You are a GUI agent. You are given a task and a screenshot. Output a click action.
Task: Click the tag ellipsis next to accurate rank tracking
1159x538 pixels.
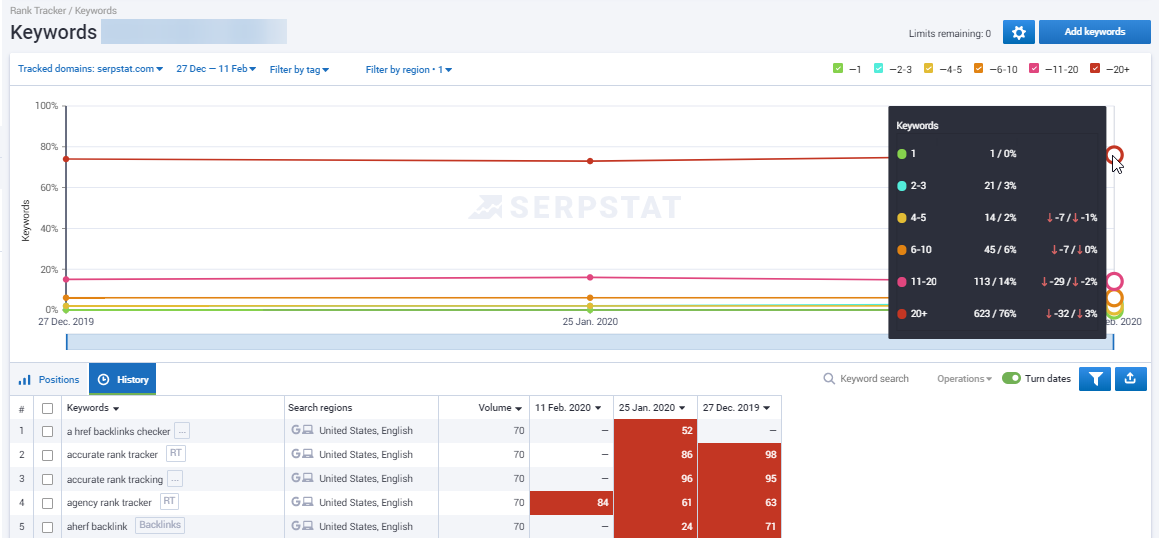tap(175, 479)
